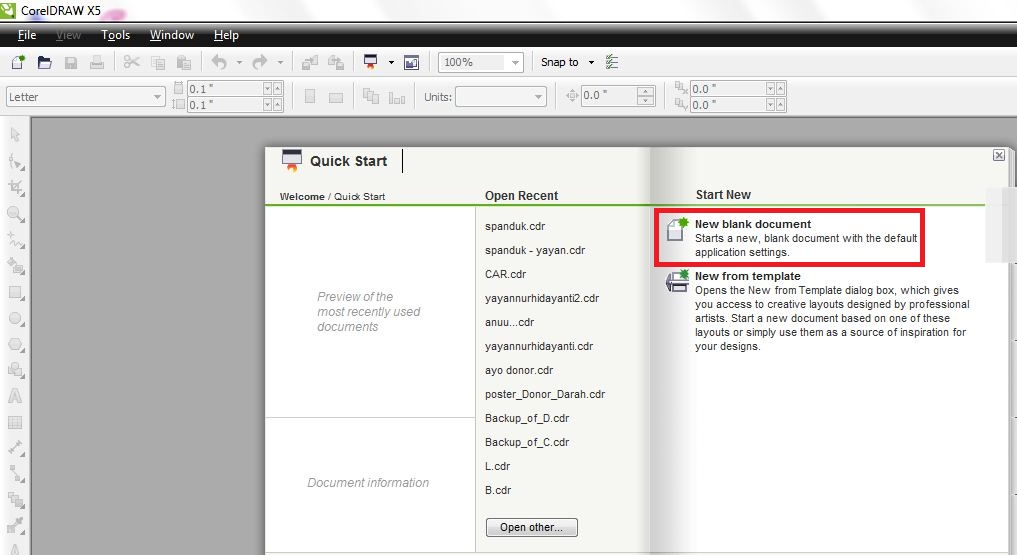Select the Rectangle tool in toolbox
The height and width of the screenshot is (555, 1017).
pos(16,293)
